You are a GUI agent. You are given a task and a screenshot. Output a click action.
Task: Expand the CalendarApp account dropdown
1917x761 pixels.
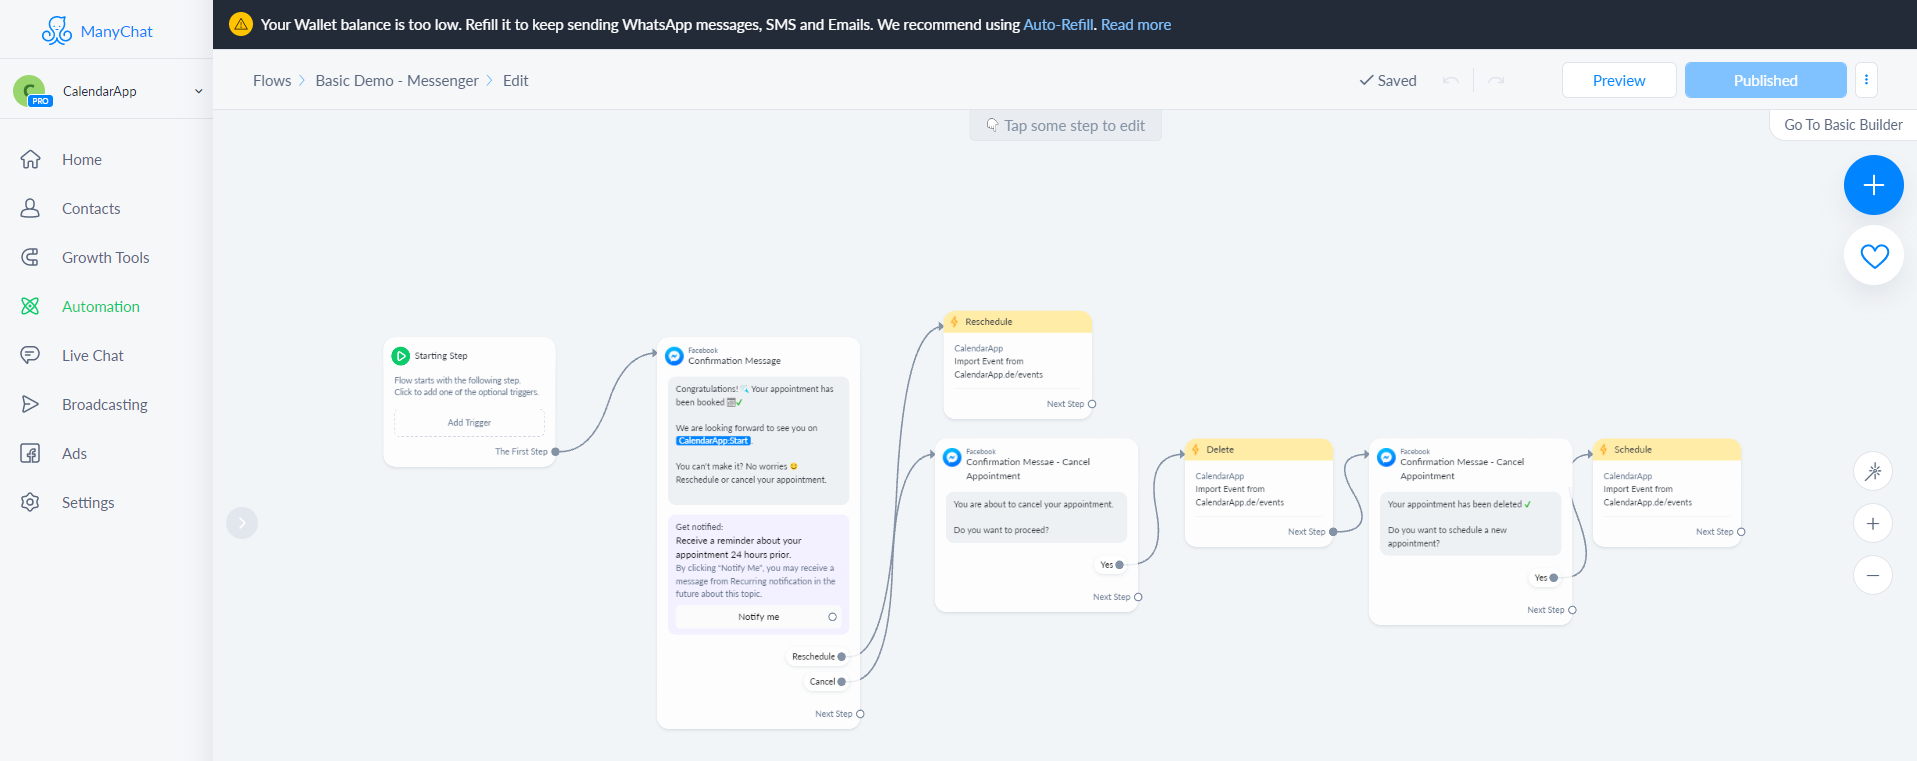click(x=198, y=91)
